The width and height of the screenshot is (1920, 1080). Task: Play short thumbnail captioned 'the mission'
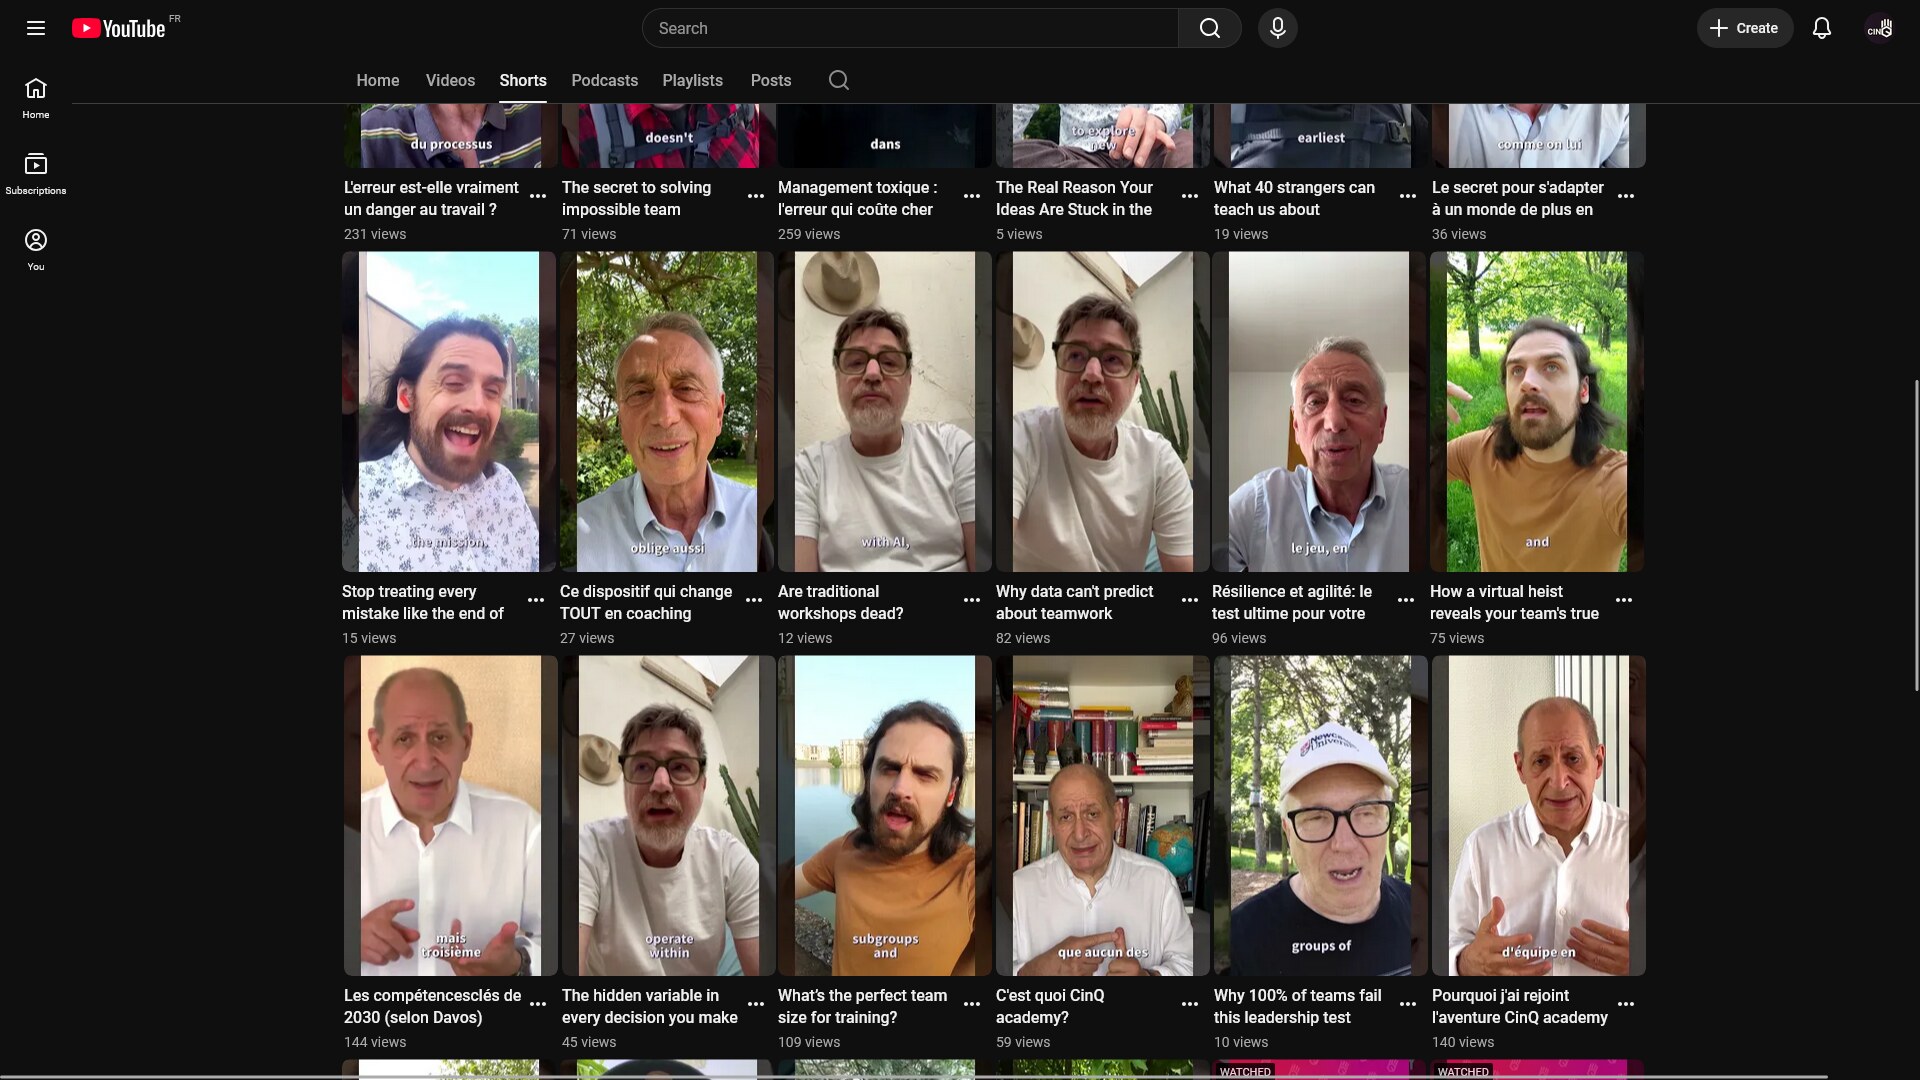pos(449,411)
